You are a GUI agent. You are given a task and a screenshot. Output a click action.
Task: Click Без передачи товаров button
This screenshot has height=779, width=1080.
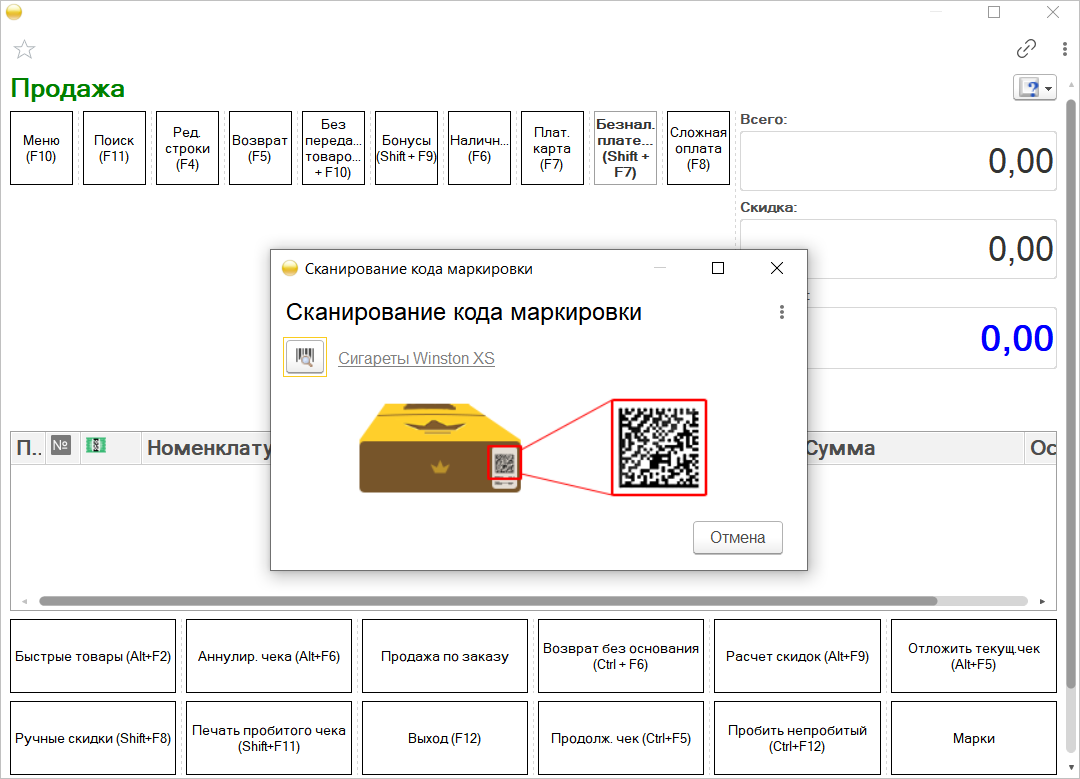pos(333,148)
